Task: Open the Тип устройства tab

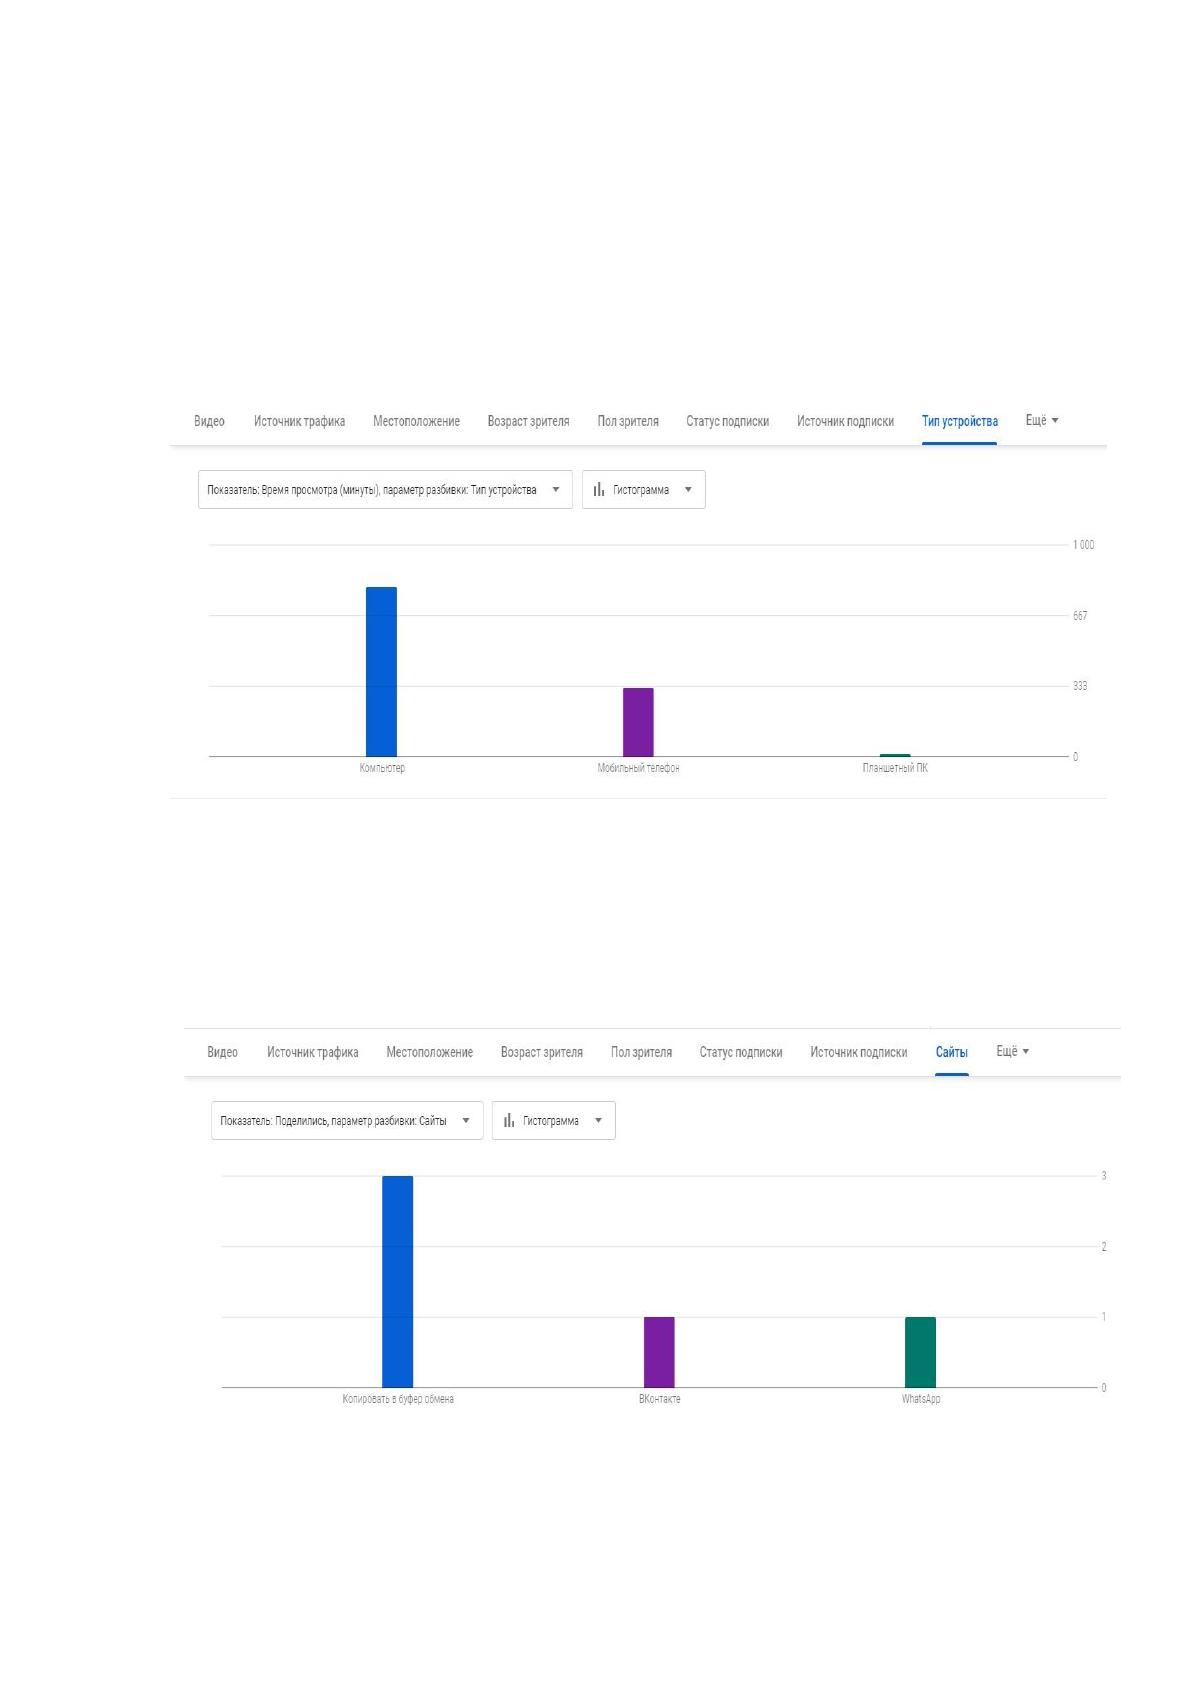Action: click(959, 421)
